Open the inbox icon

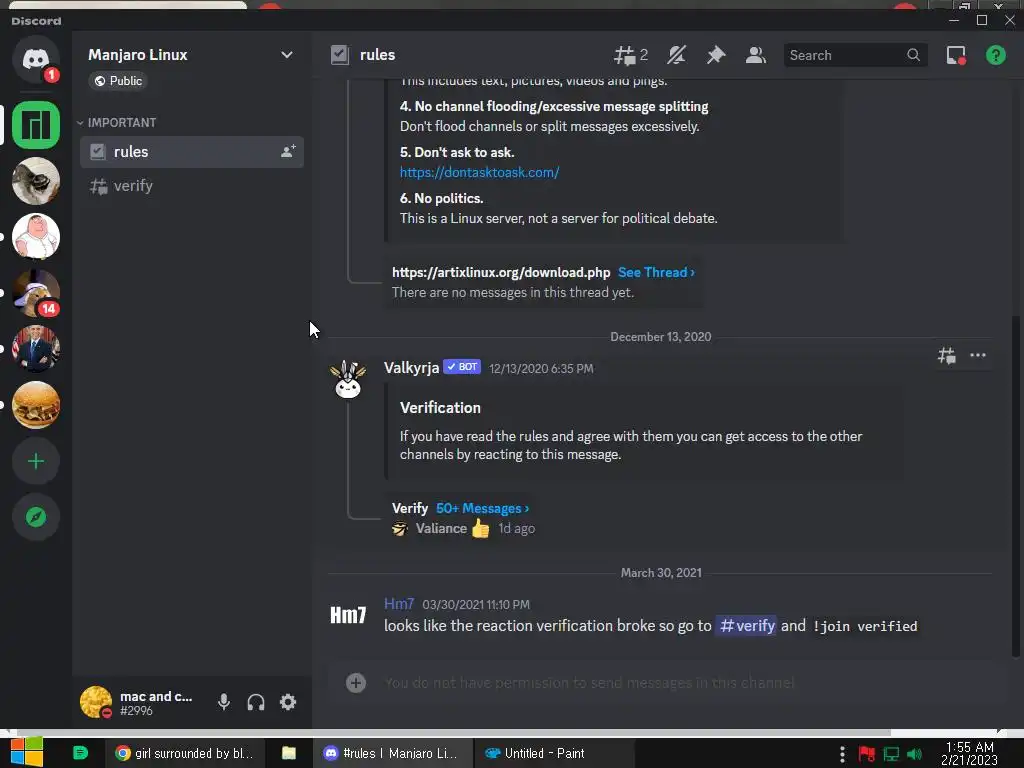tap(956, 56)
